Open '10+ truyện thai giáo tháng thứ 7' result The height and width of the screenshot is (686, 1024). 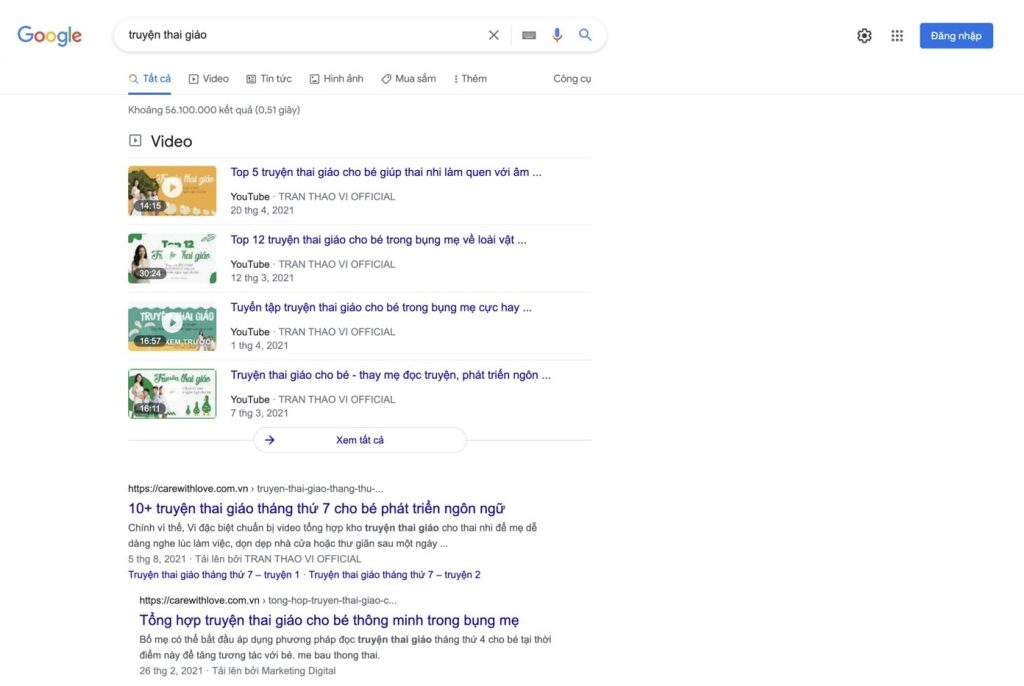(x=316, y=508)
